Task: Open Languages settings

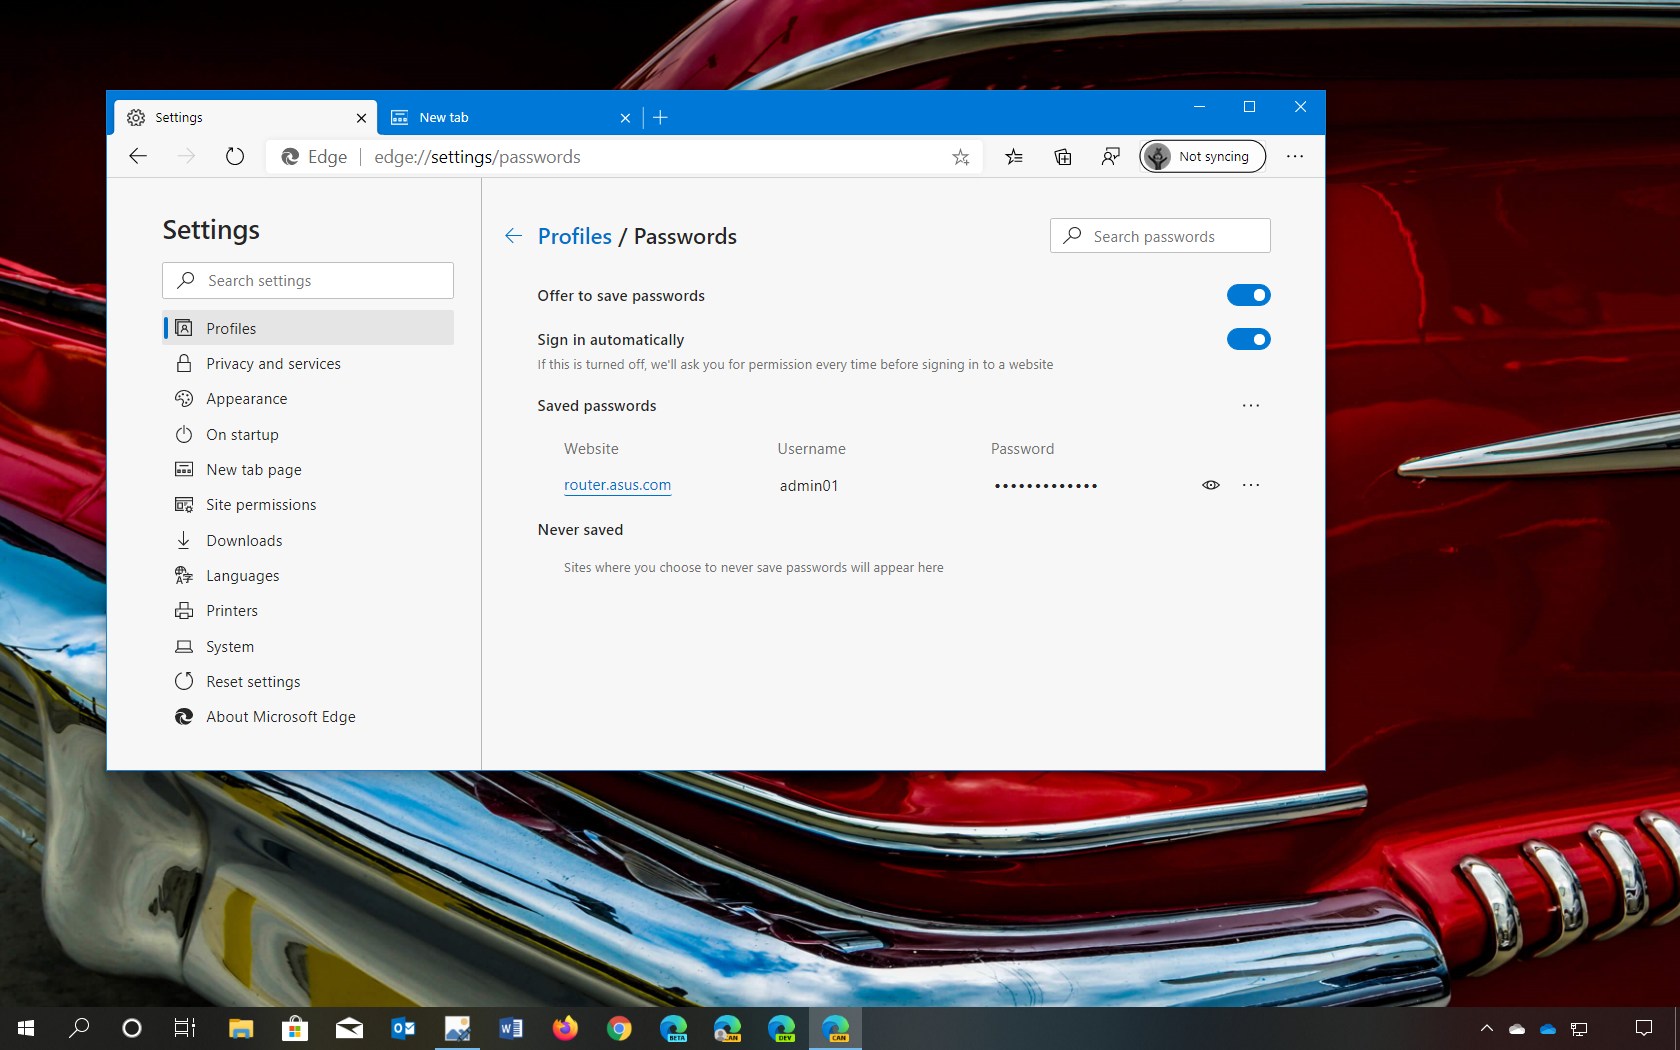Action: click(x=308, y=575)
